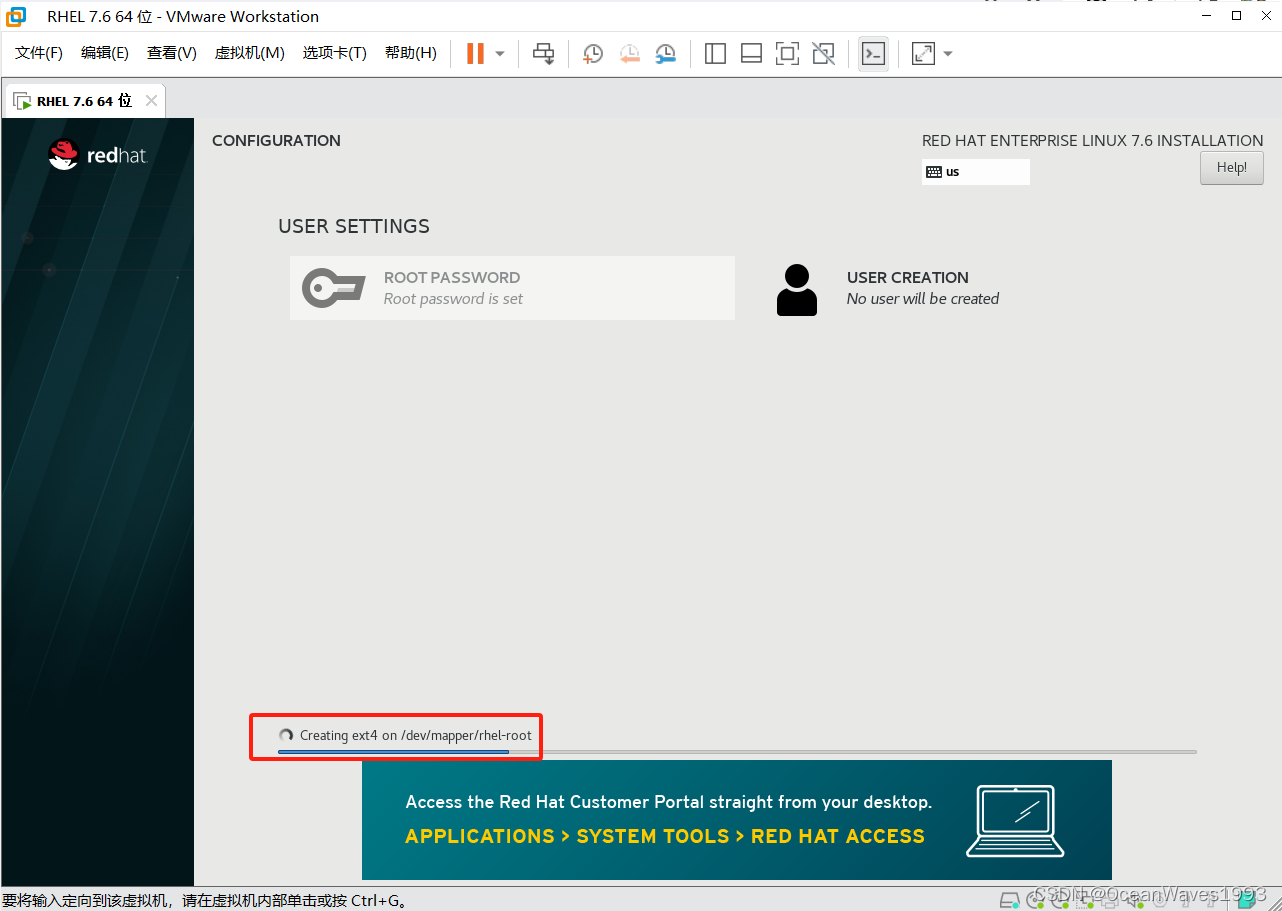Expand the power options dropdown arrow

500,54
